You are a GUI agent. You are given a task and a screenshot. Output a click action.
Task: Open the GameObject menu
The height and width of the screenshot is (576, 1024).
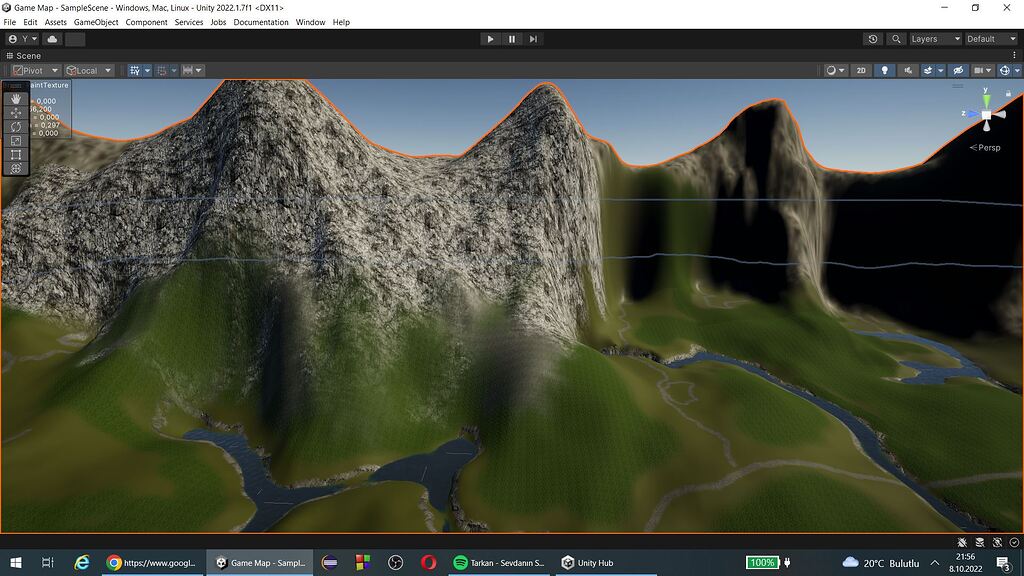tap(95, 21)
